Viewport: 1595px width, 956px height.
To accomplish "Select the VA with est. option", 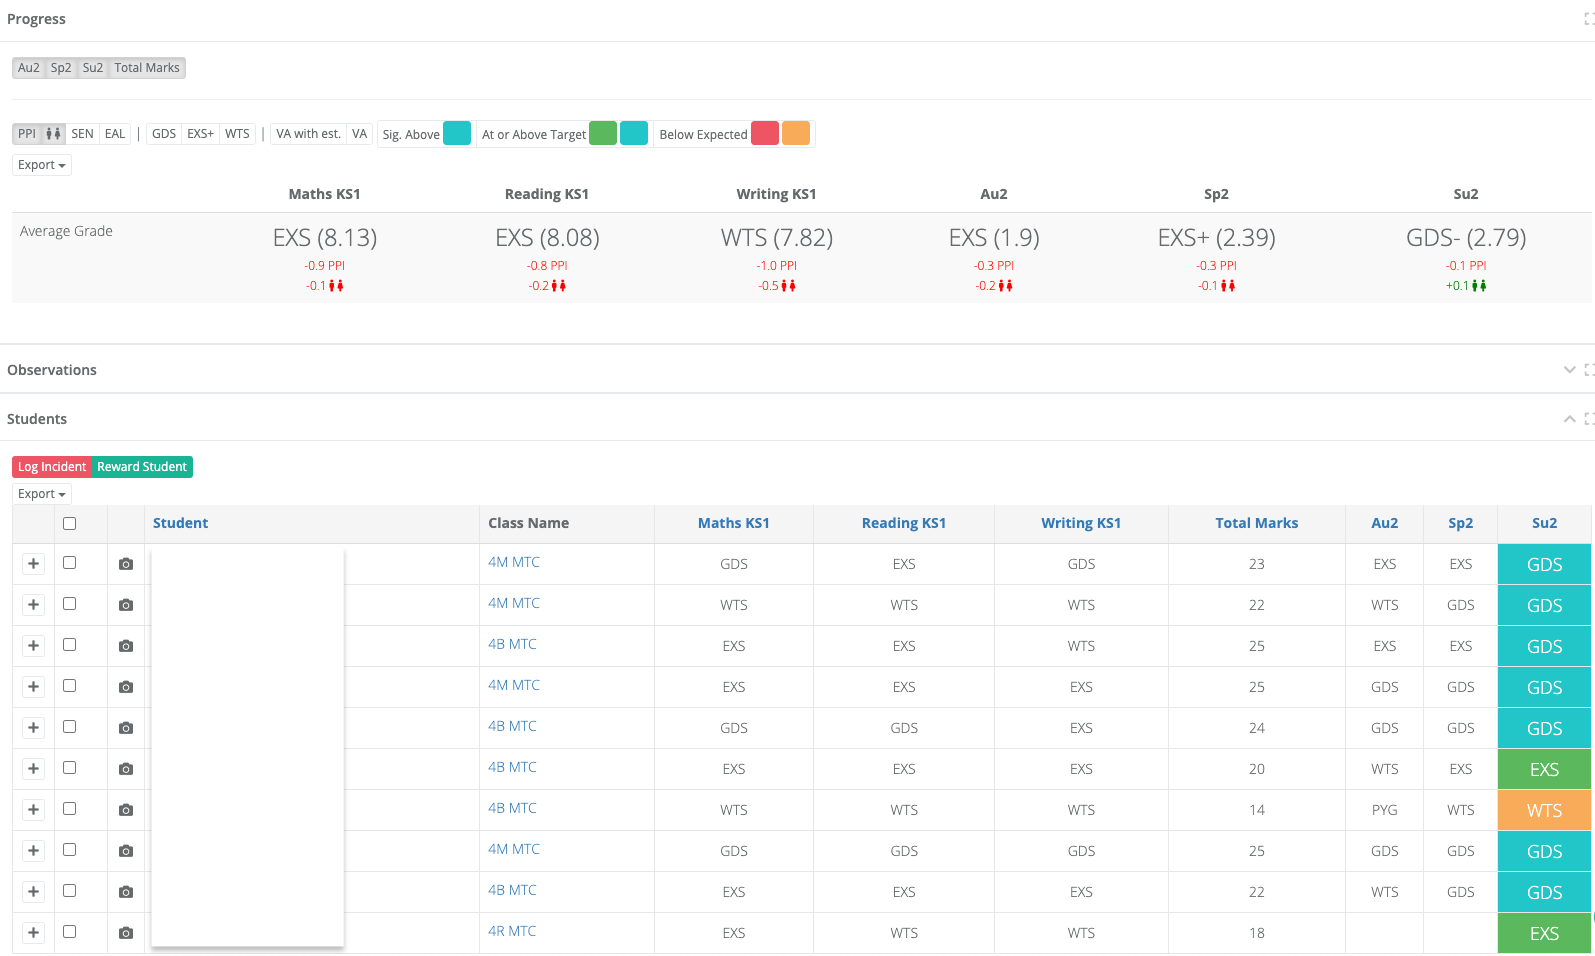I will tap(308, 134).
